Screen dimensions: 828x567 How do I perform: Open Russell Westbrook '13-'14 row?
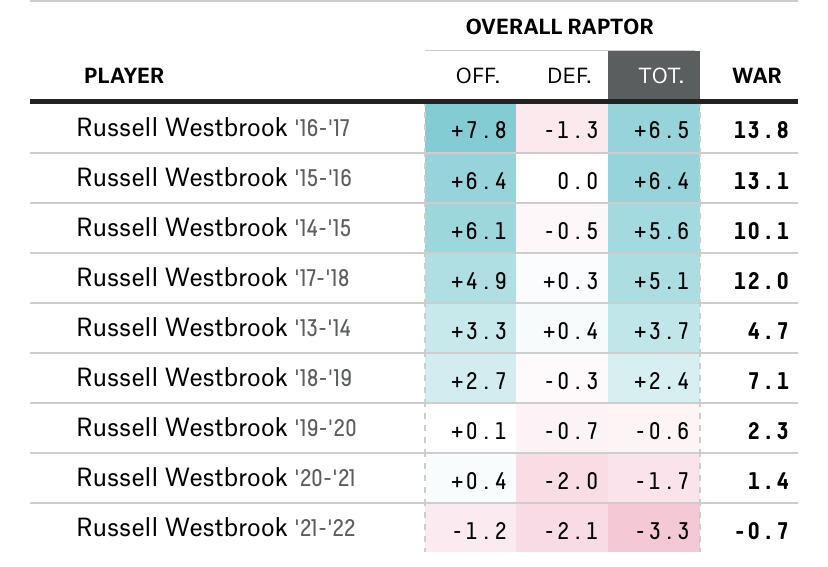point(213,328)
